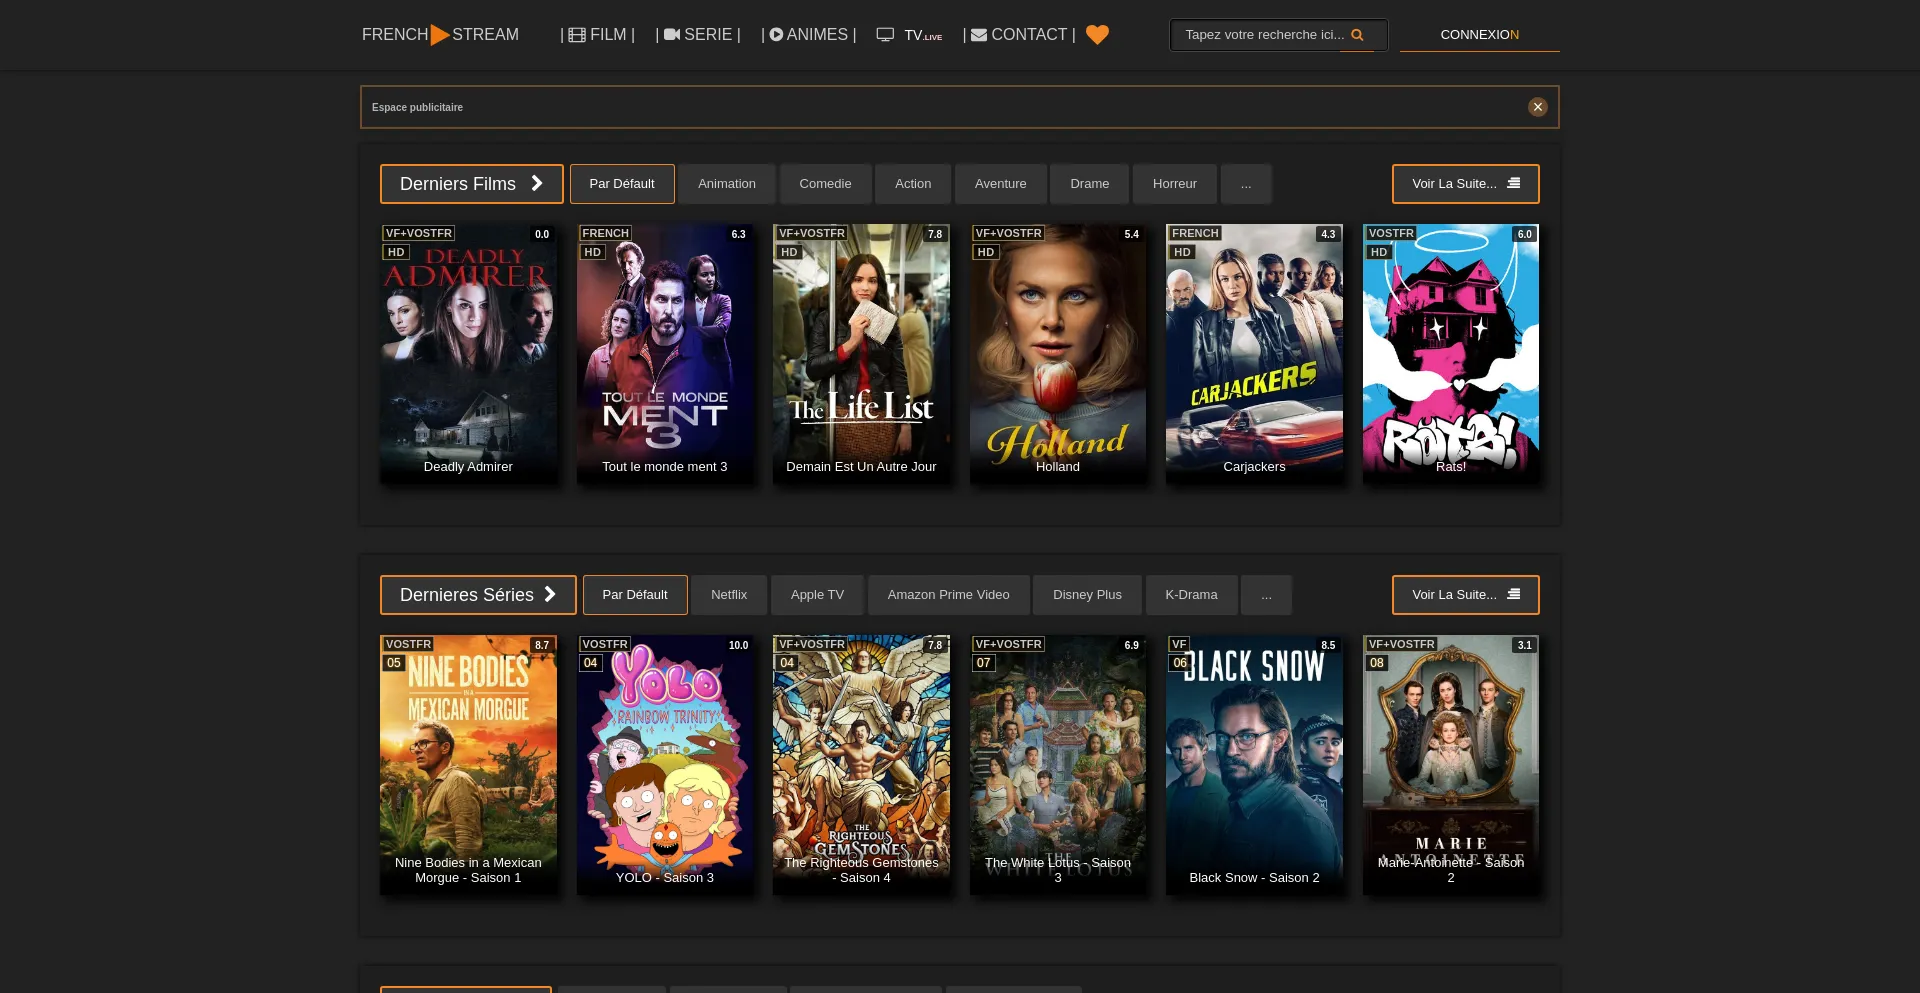Select Amazon Prime Video tab
The width and height of the screenshot is (1920, 993).
[948, 595]
